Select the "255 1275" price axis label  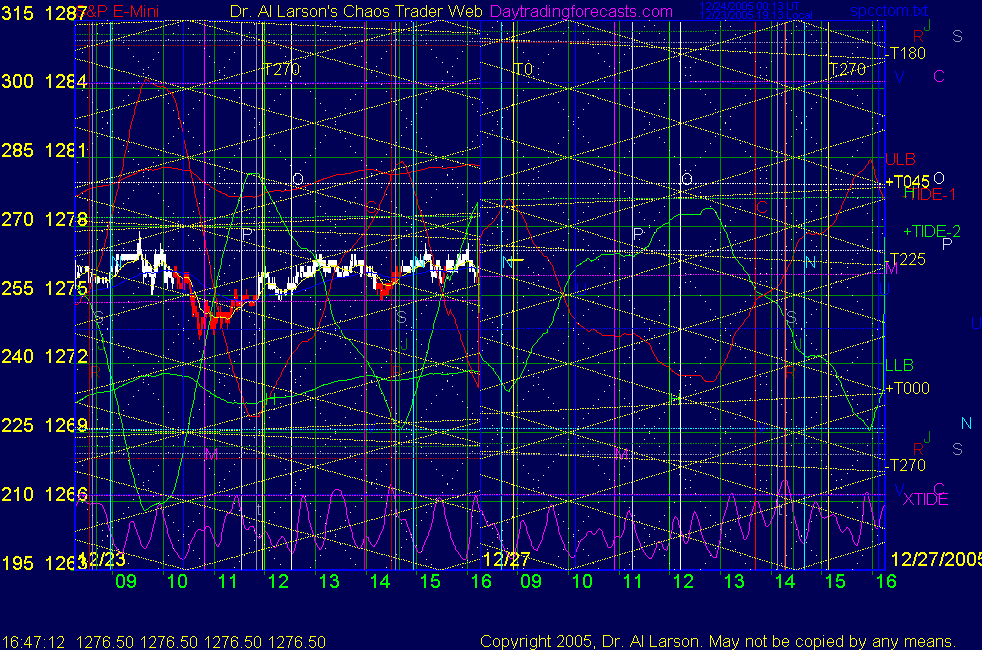[x=43, y=288]
